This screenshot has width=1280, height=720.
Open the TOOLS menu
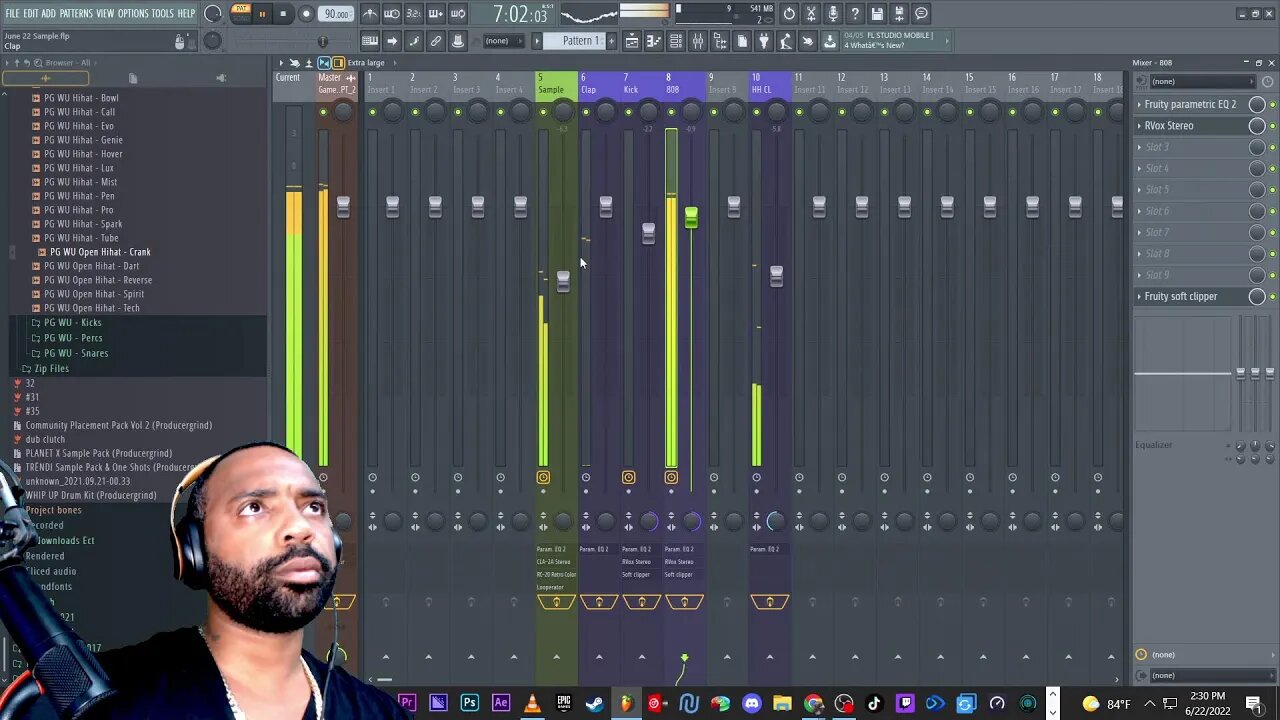[x=163, y=14]
